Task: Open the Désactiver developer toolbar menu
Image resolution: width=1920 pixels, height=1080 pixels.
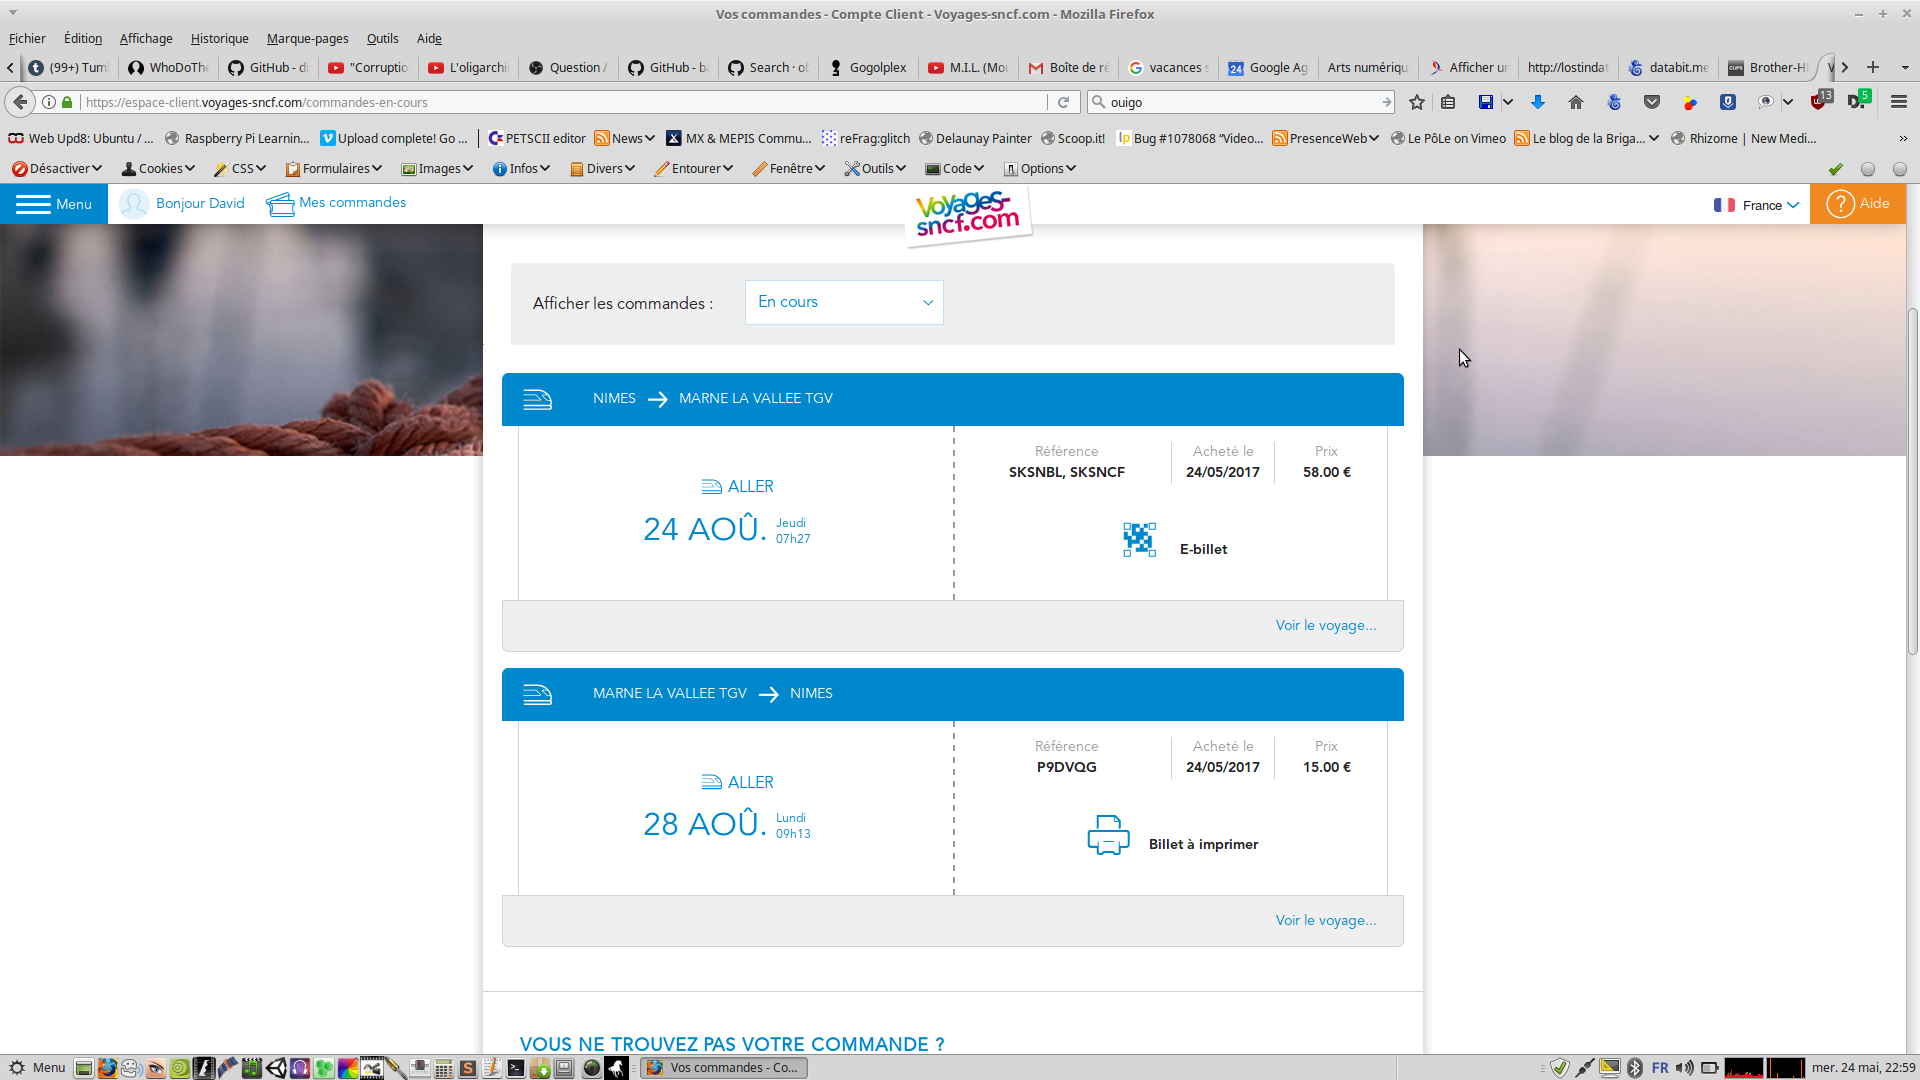Action: tap(58, 169)
